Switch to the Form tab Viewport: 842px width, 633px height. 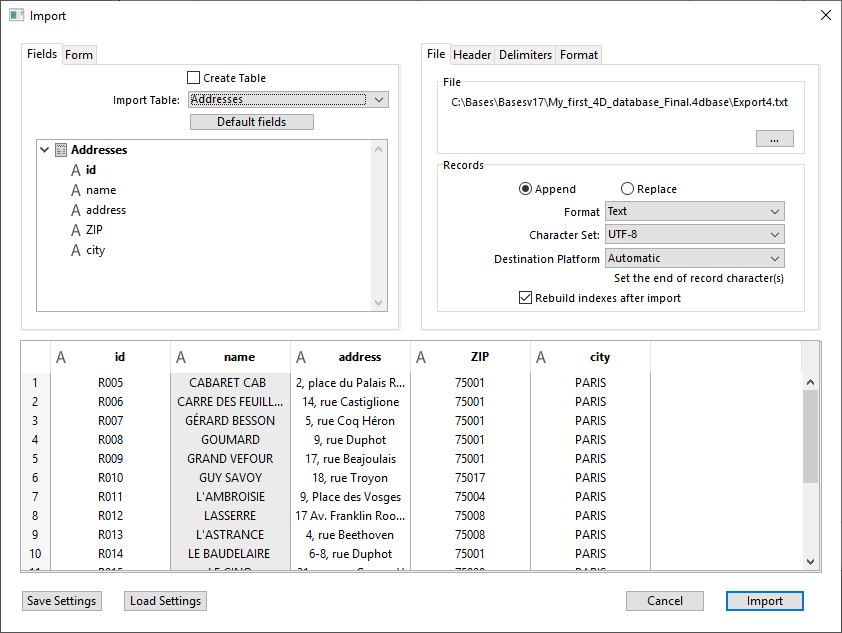tap(79, 55)
